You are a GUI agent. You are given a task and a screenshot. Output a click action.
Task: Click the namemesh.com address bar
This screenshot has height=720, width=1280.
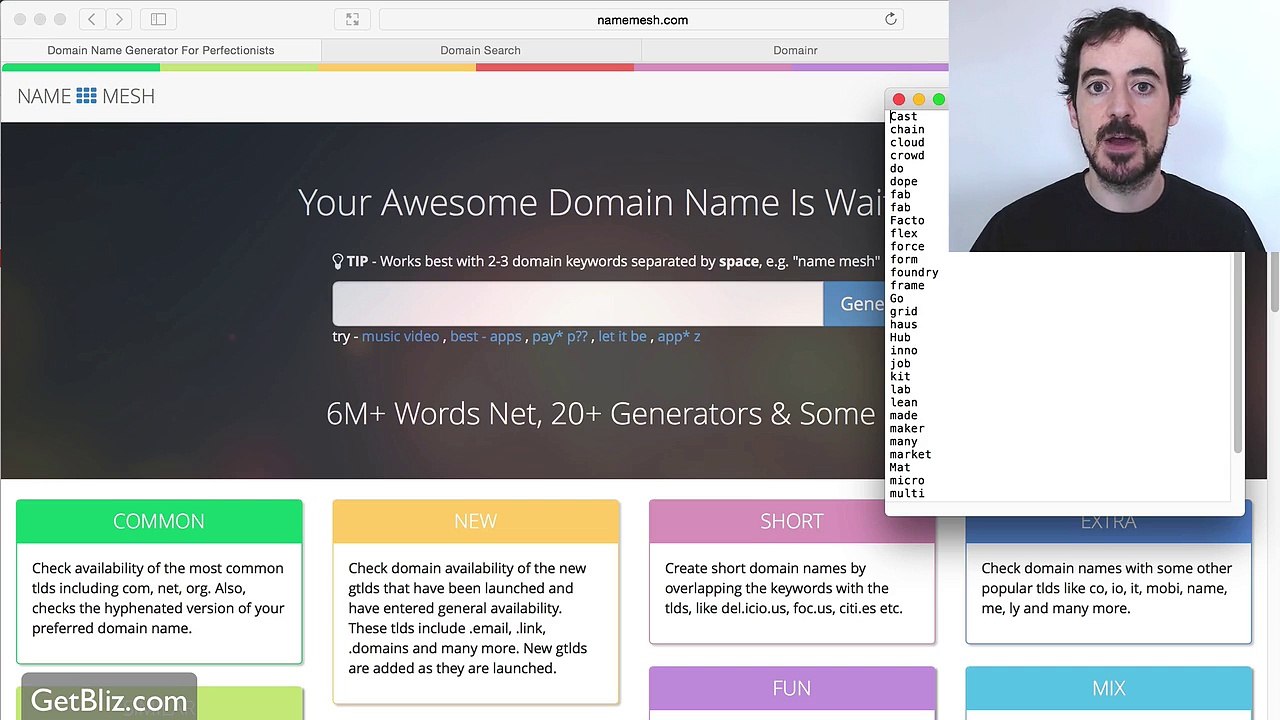point(642,19)
